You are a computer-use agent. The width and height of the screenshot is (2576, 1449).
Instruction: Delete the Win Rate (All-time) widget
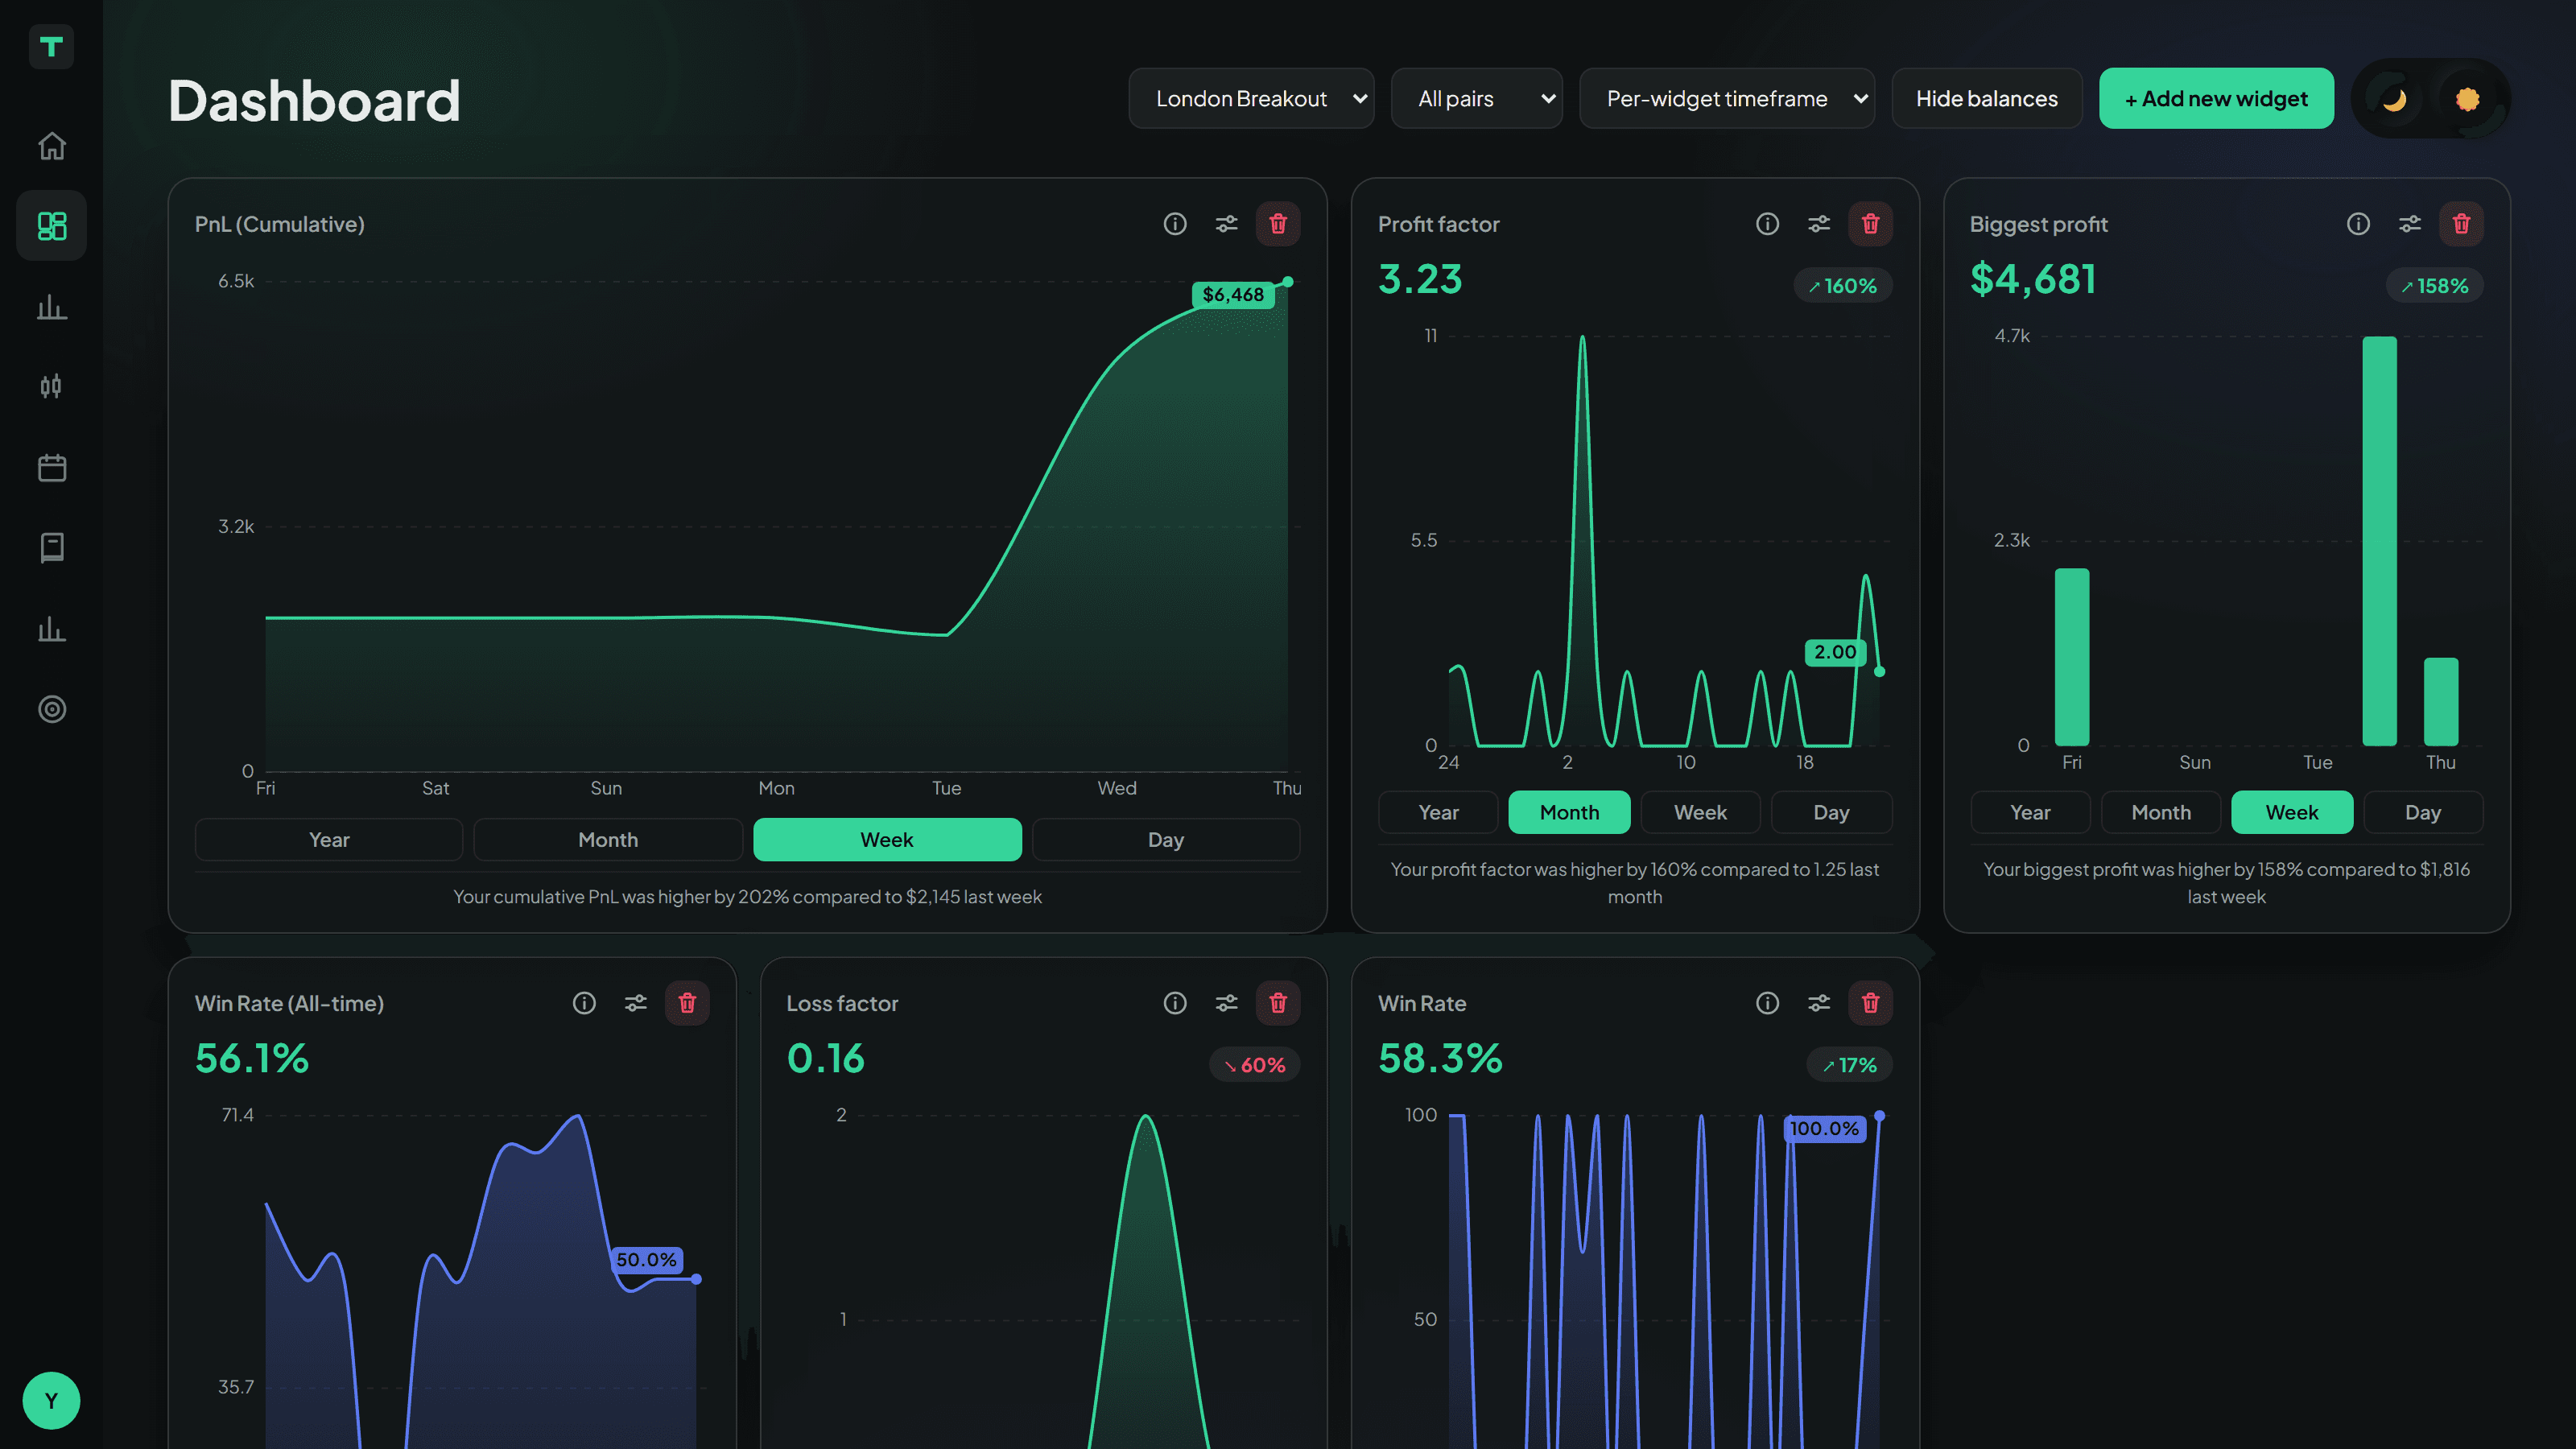point(687,1003)
